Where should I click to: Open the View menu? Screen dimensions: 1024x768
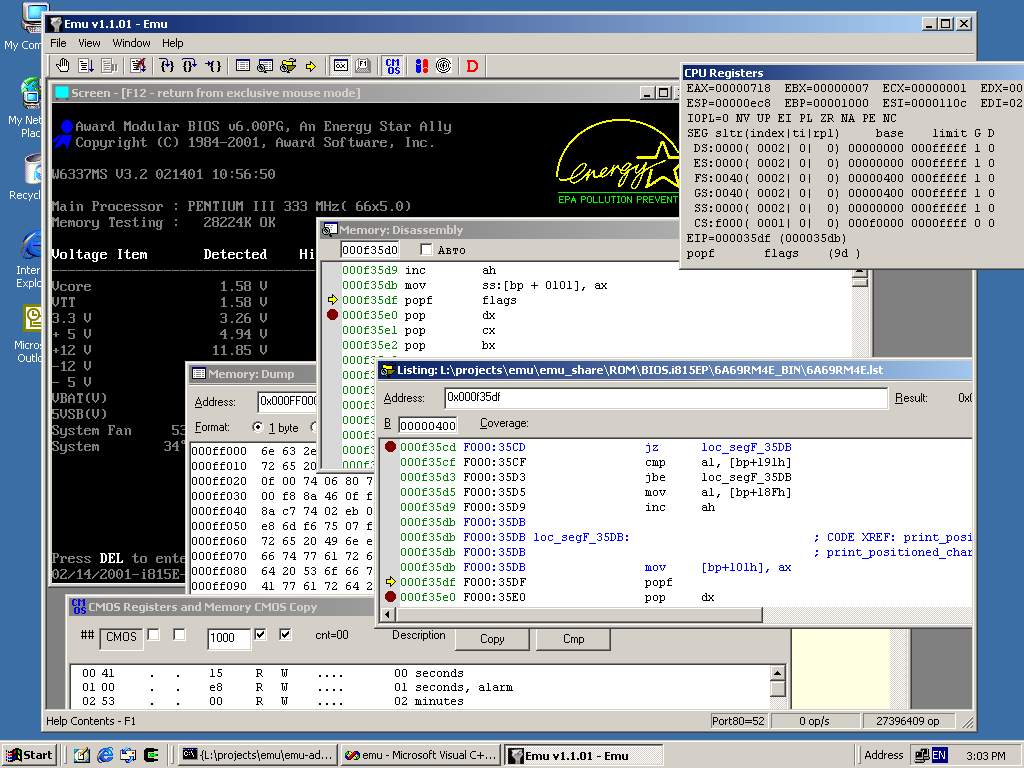[89, 43]
